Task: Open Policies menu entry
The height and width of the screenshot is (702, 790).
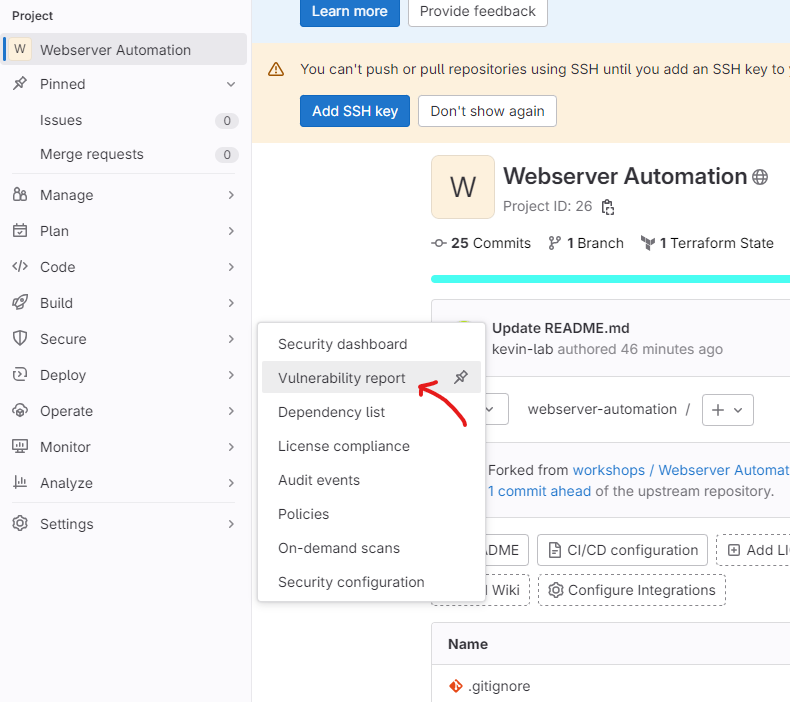Action: [371, 514]
